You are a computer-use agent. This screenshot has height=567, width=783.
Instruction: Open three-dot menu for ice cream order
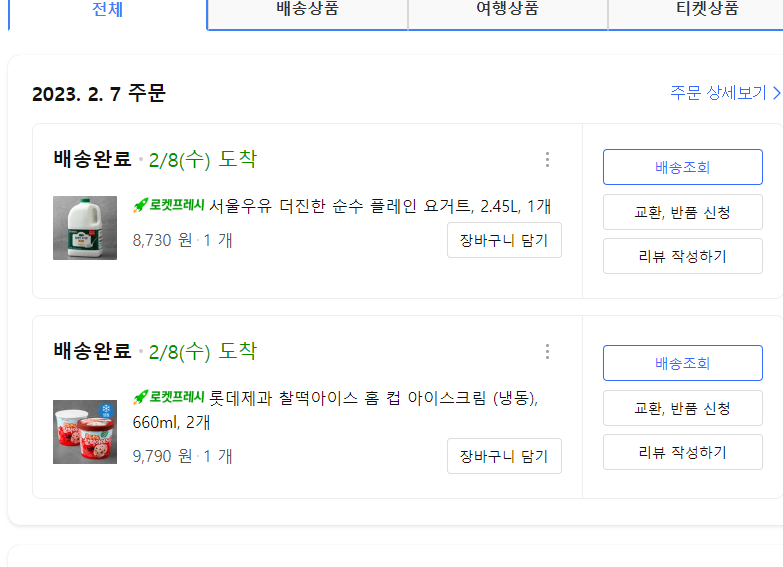pos(547,351)
